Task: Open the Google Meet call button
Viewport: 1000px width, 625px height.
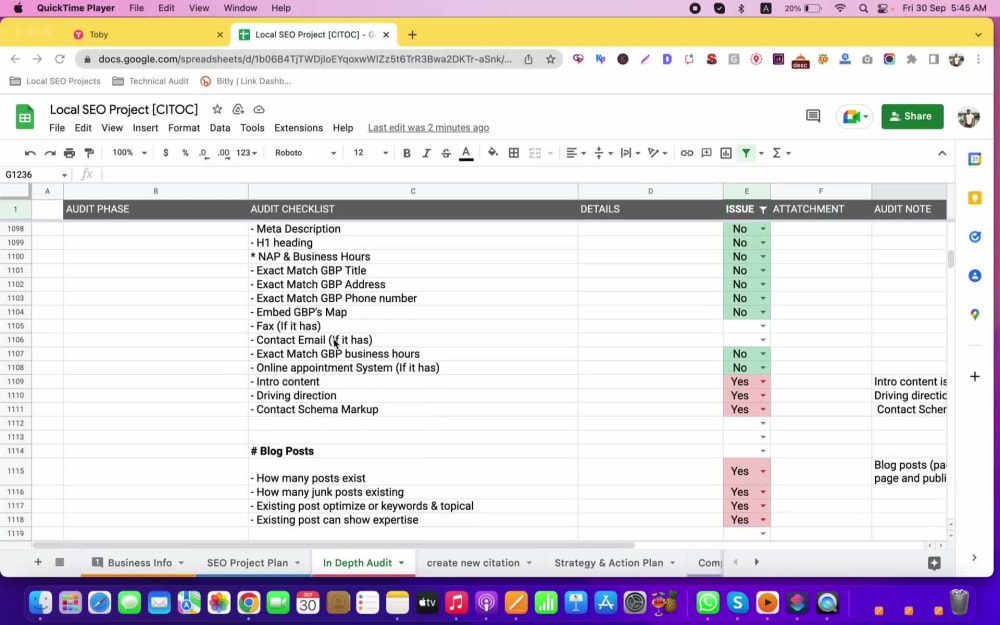Action: point(854,117)
